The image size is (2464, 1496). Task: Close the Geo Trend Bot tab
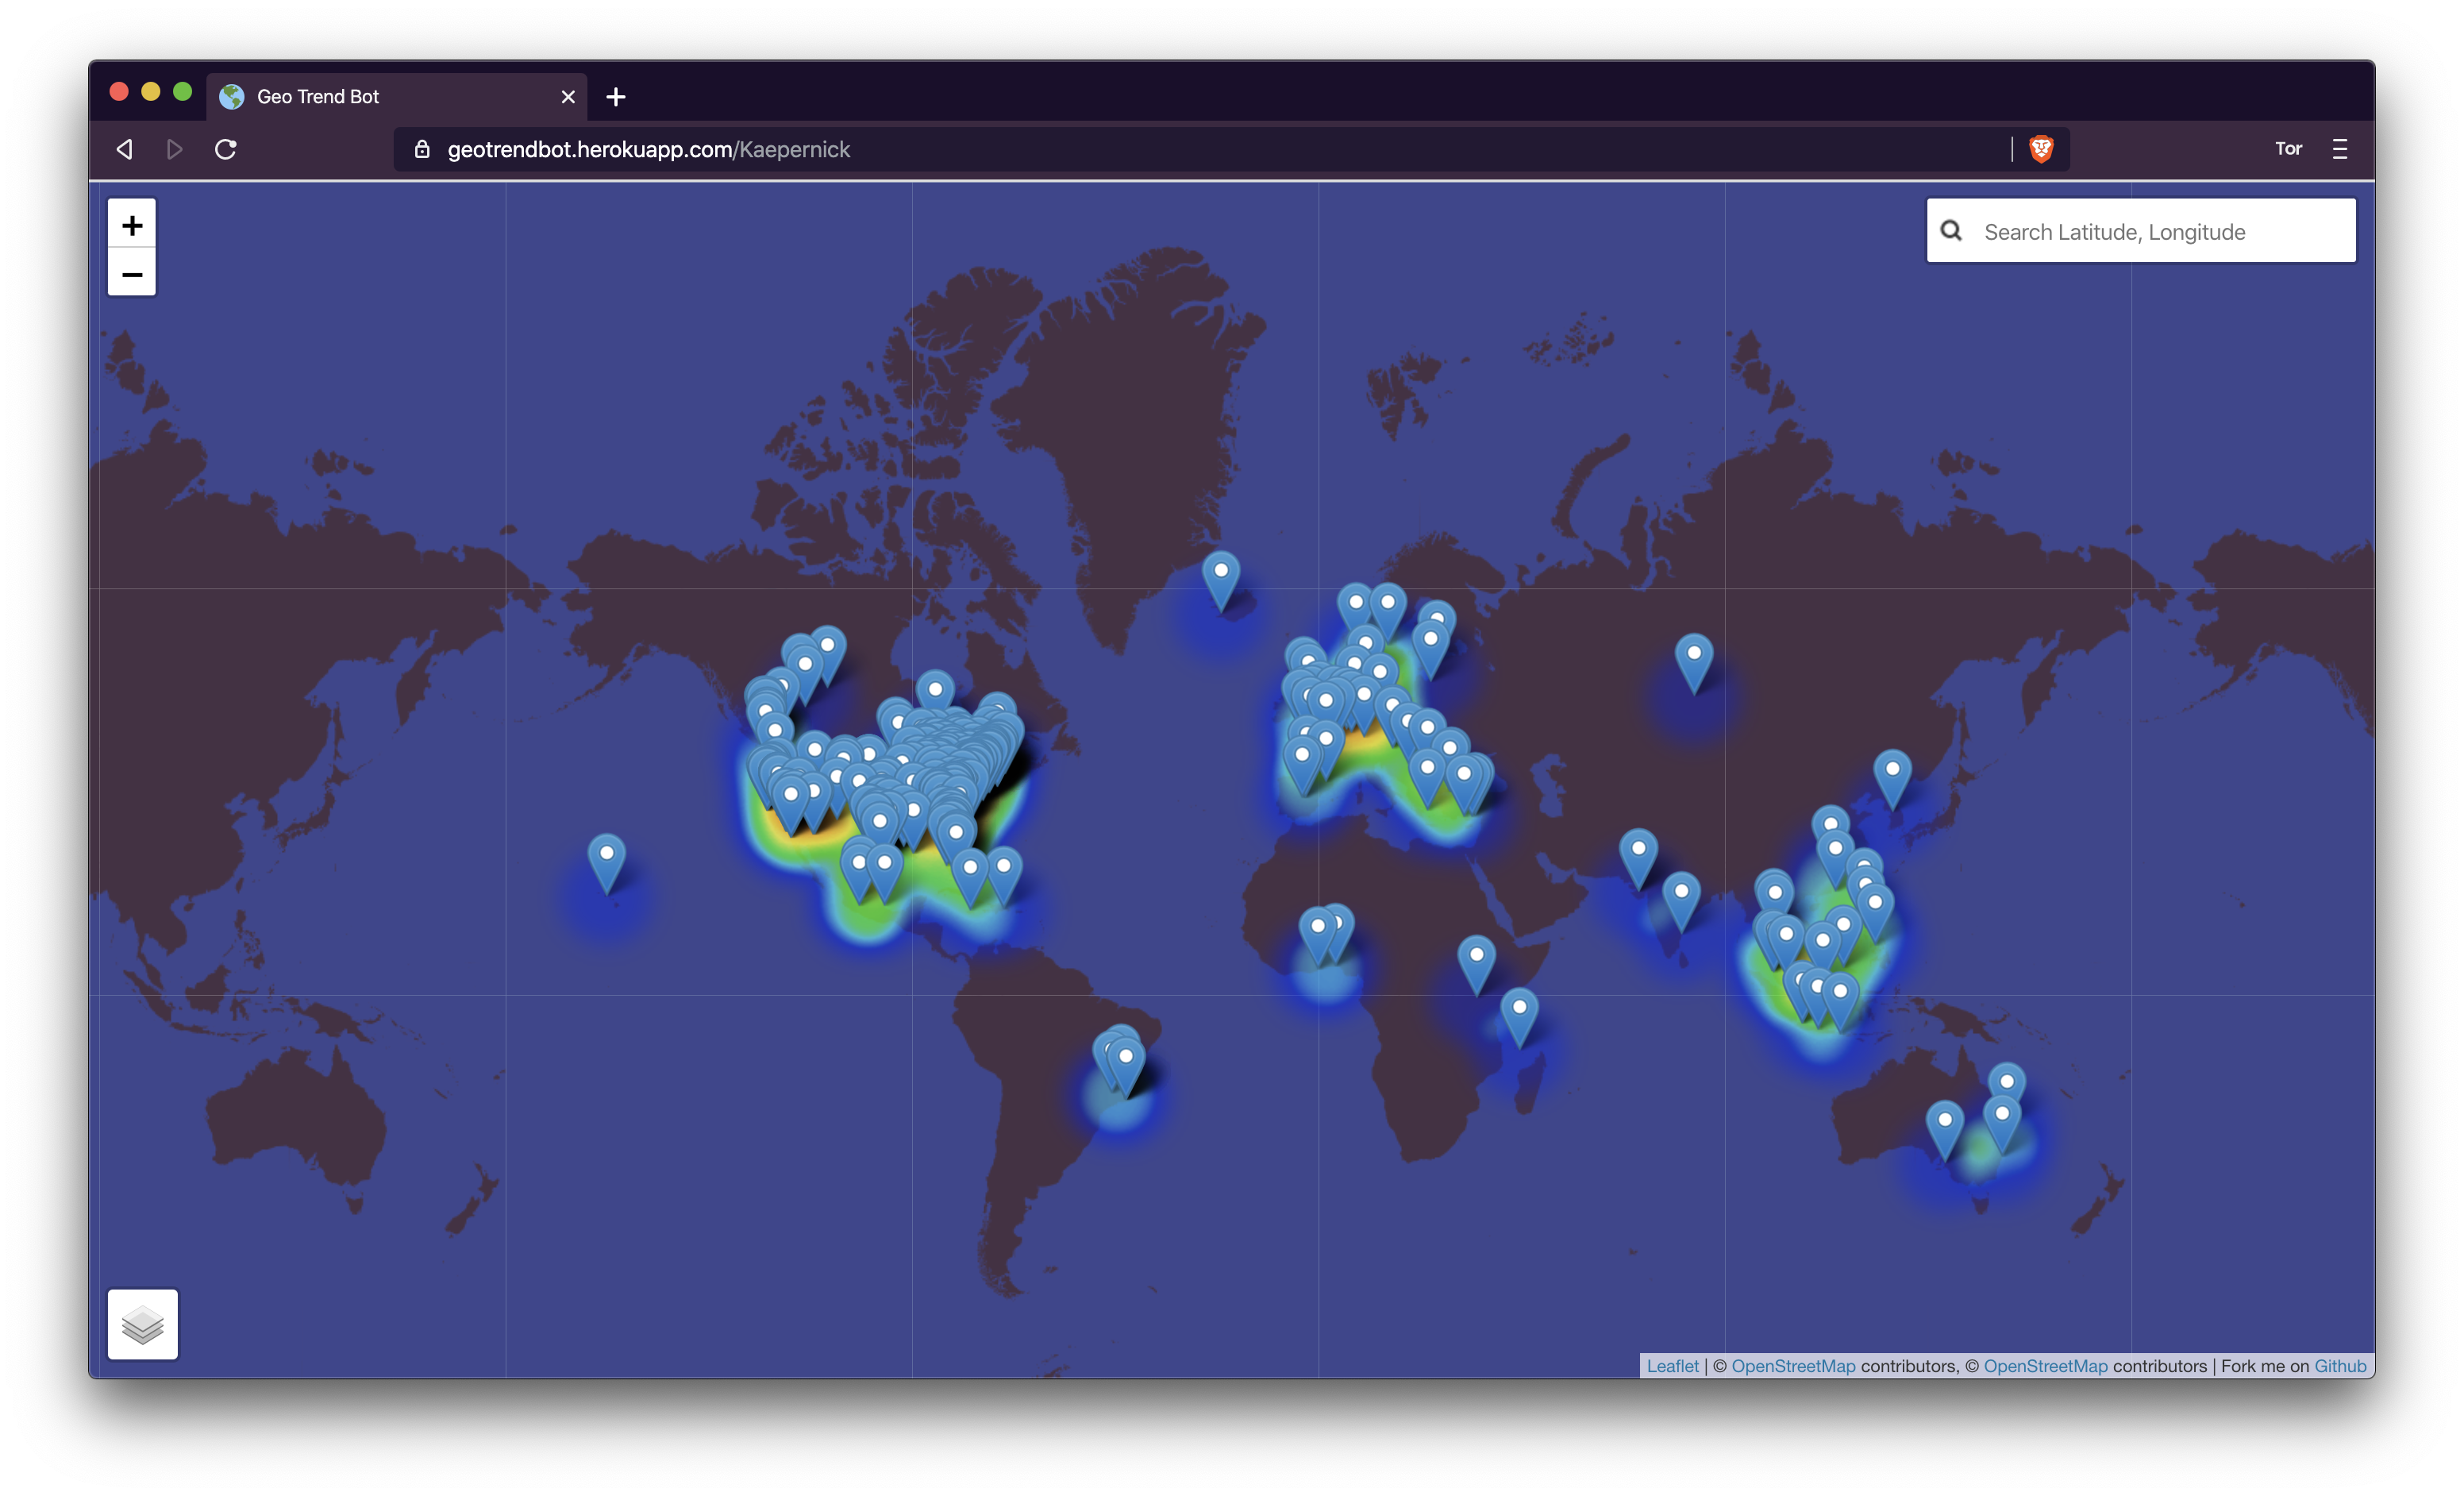coord(568,97)
